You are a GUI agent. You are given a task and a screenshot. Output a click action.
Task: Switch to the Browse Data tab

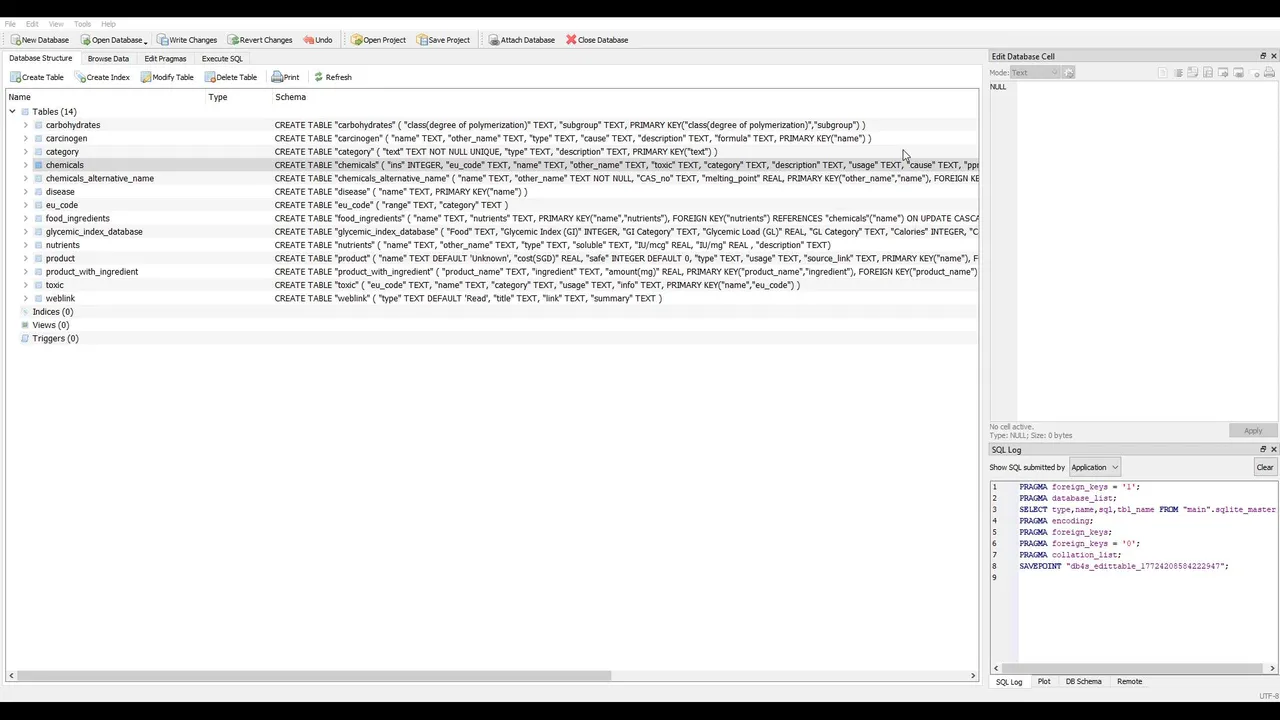click(108, 59)
